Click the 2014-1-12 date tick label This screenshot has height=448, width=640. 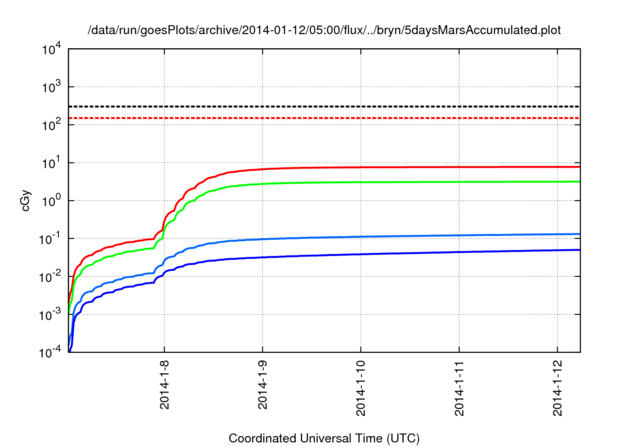[x=558, y=388]
